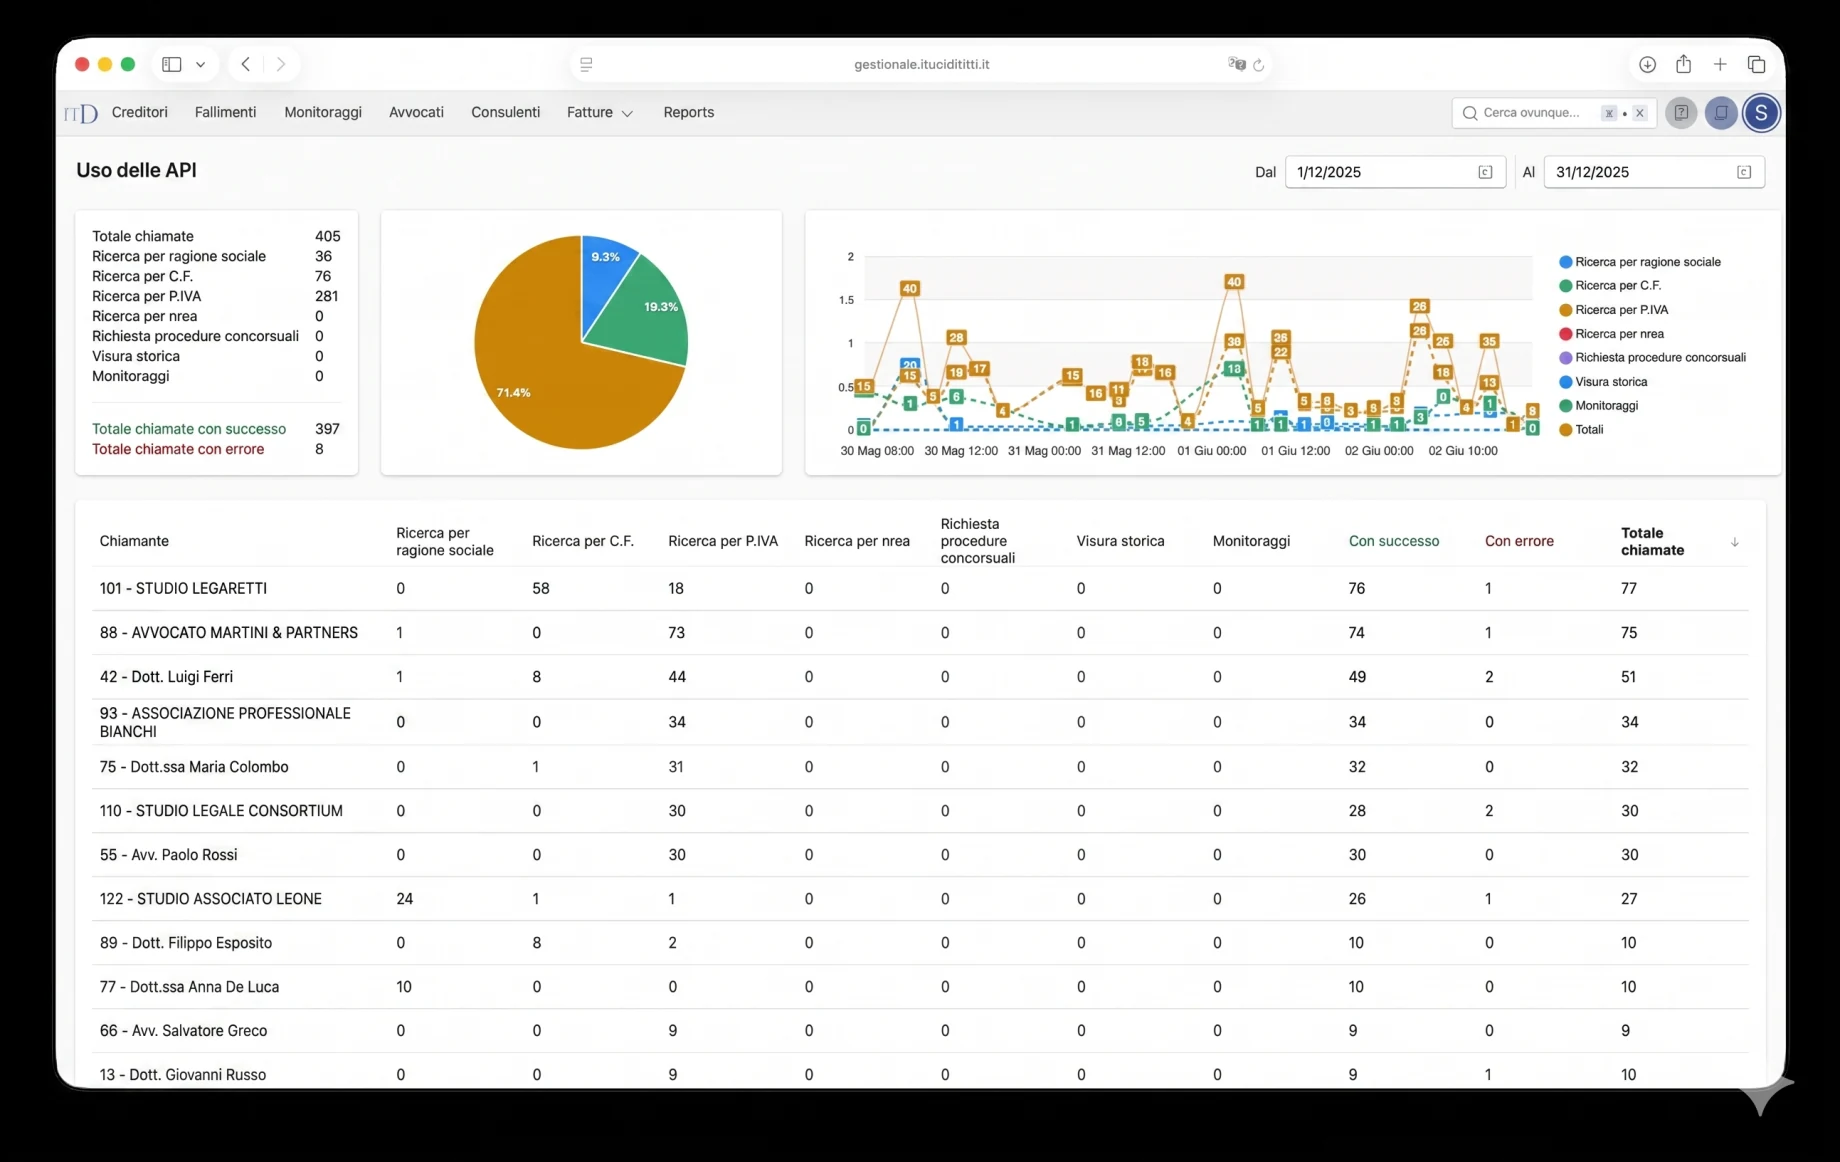The image size is (1840, 1162).
Task: Open the help icon next to search
Action: pyautogui.click(x=1682, y=113)
